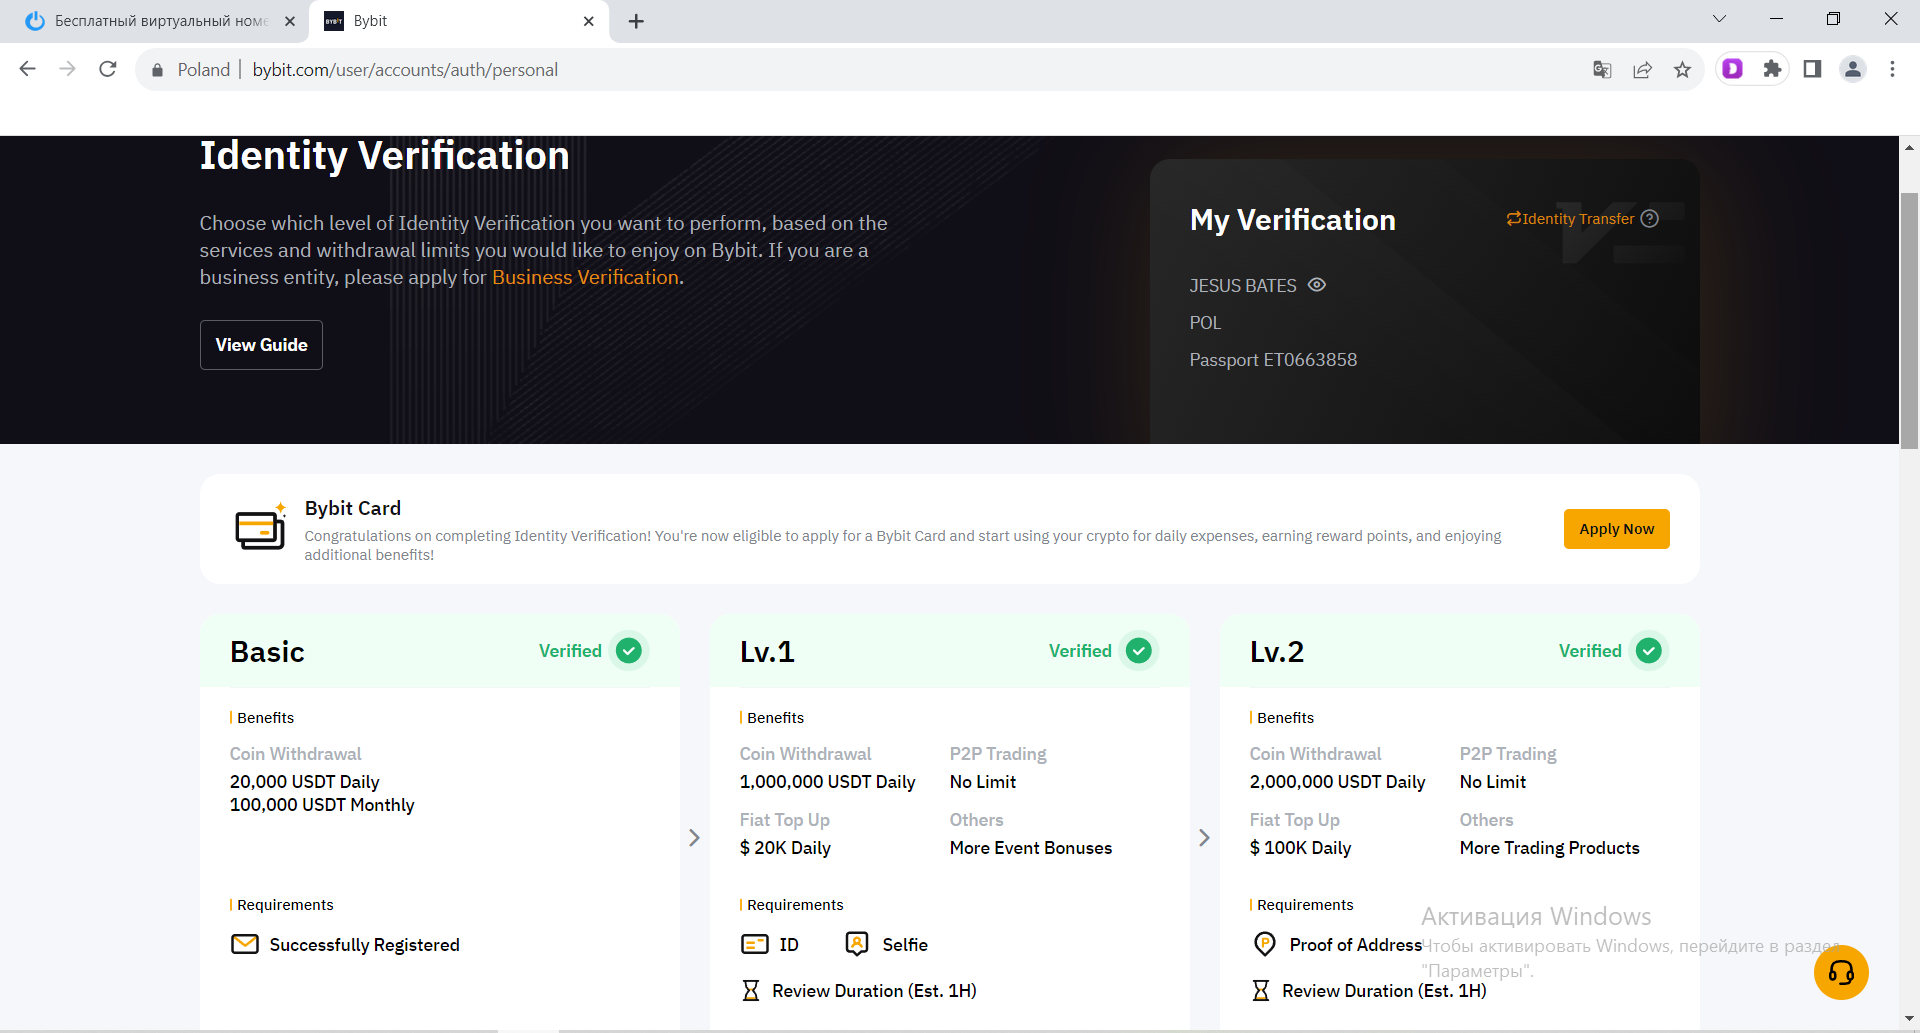
Task: Open the Business Verification link
Action: pyautogui.click(x=585, y=278)
